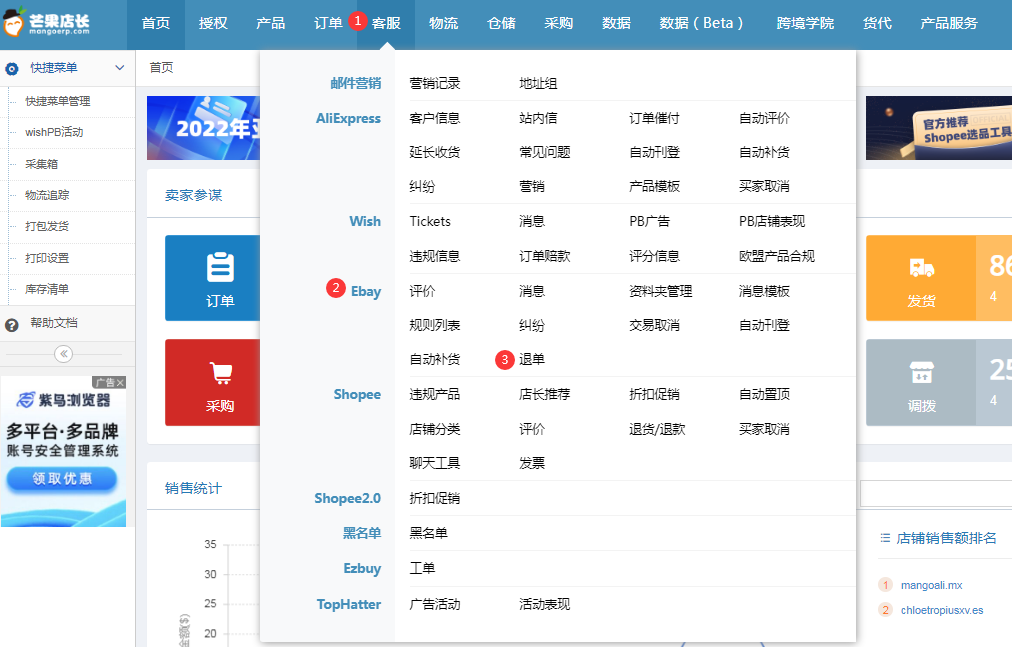
Task: Click the 店铺销售额排名 list icon
Action: point(885,538)
